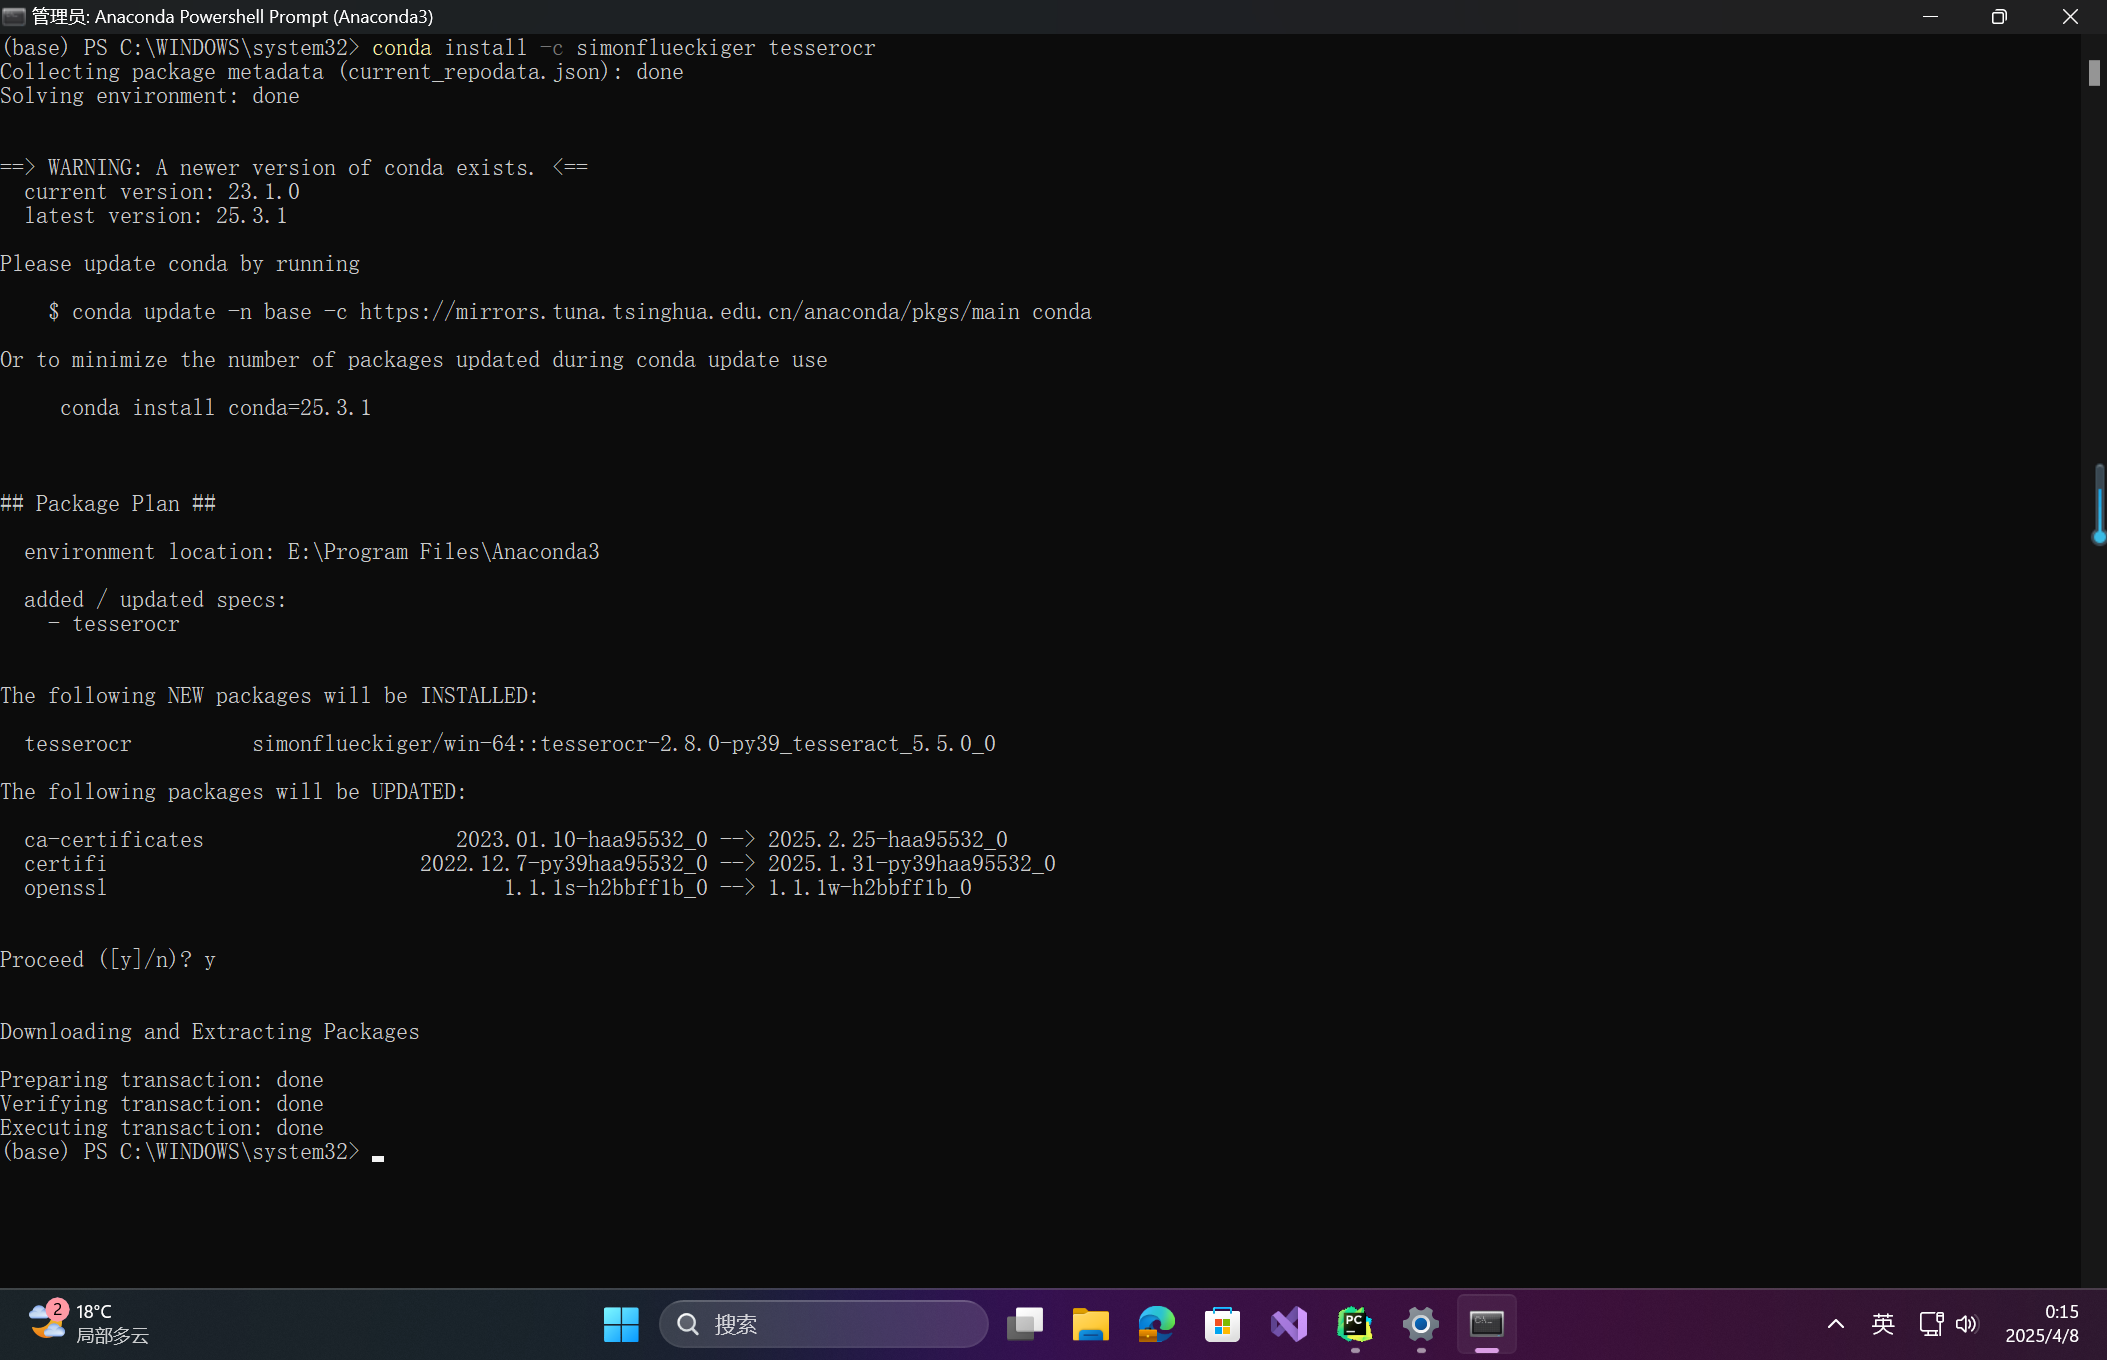Image resolution: width=2107 pixels, height=1360 pixels.
Task: Open the terminal window system menu icon
Action: click(14, 16)
